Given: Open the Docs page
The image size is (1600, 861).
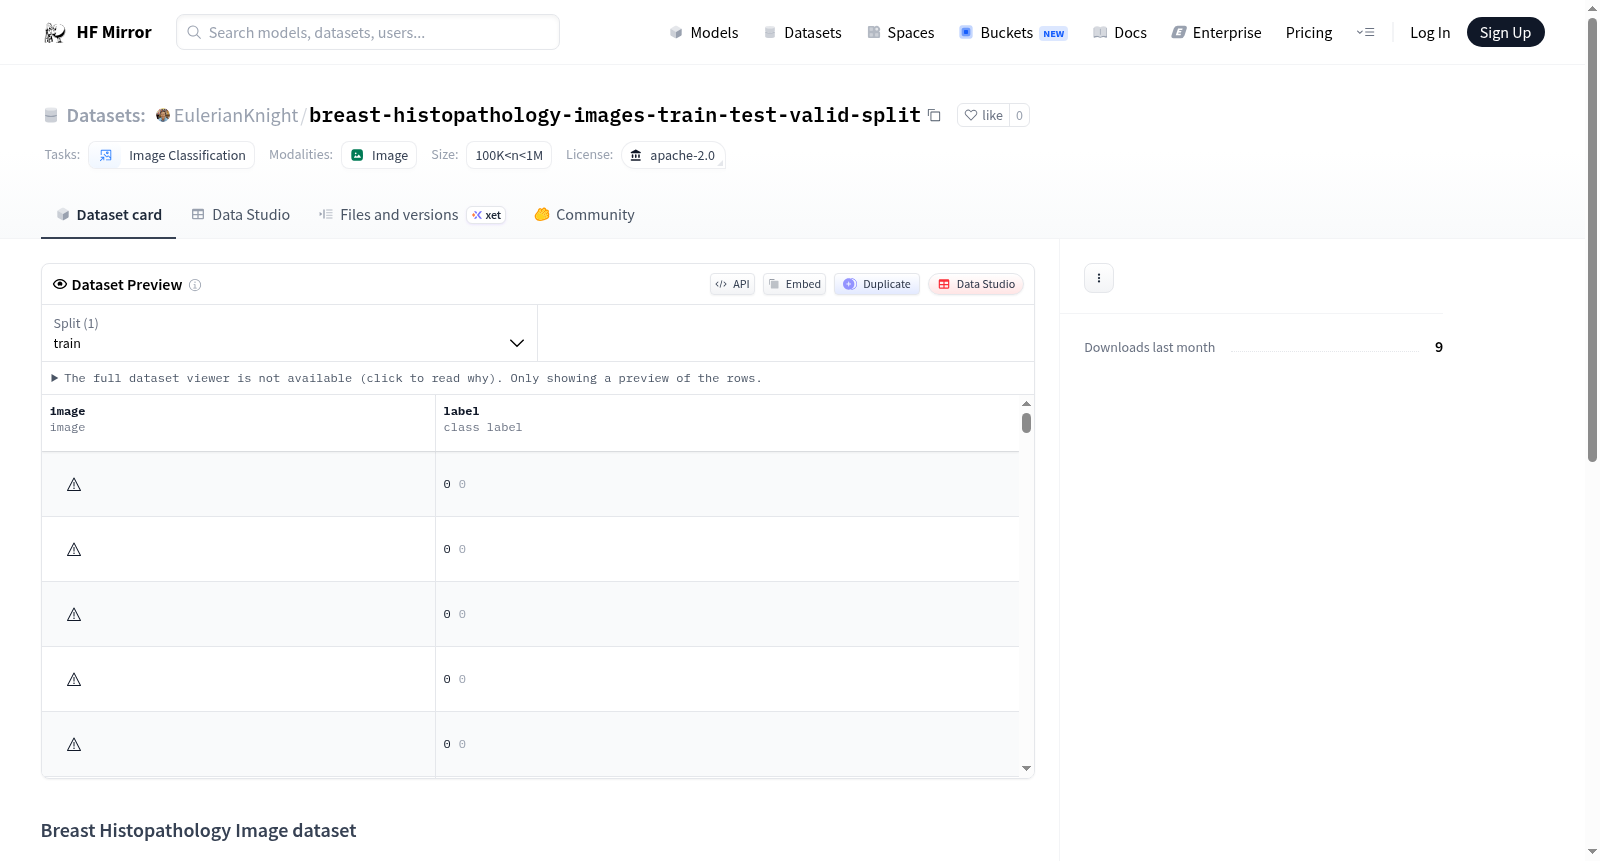Looking at the screenshot, I should [x=1120, y=32].
